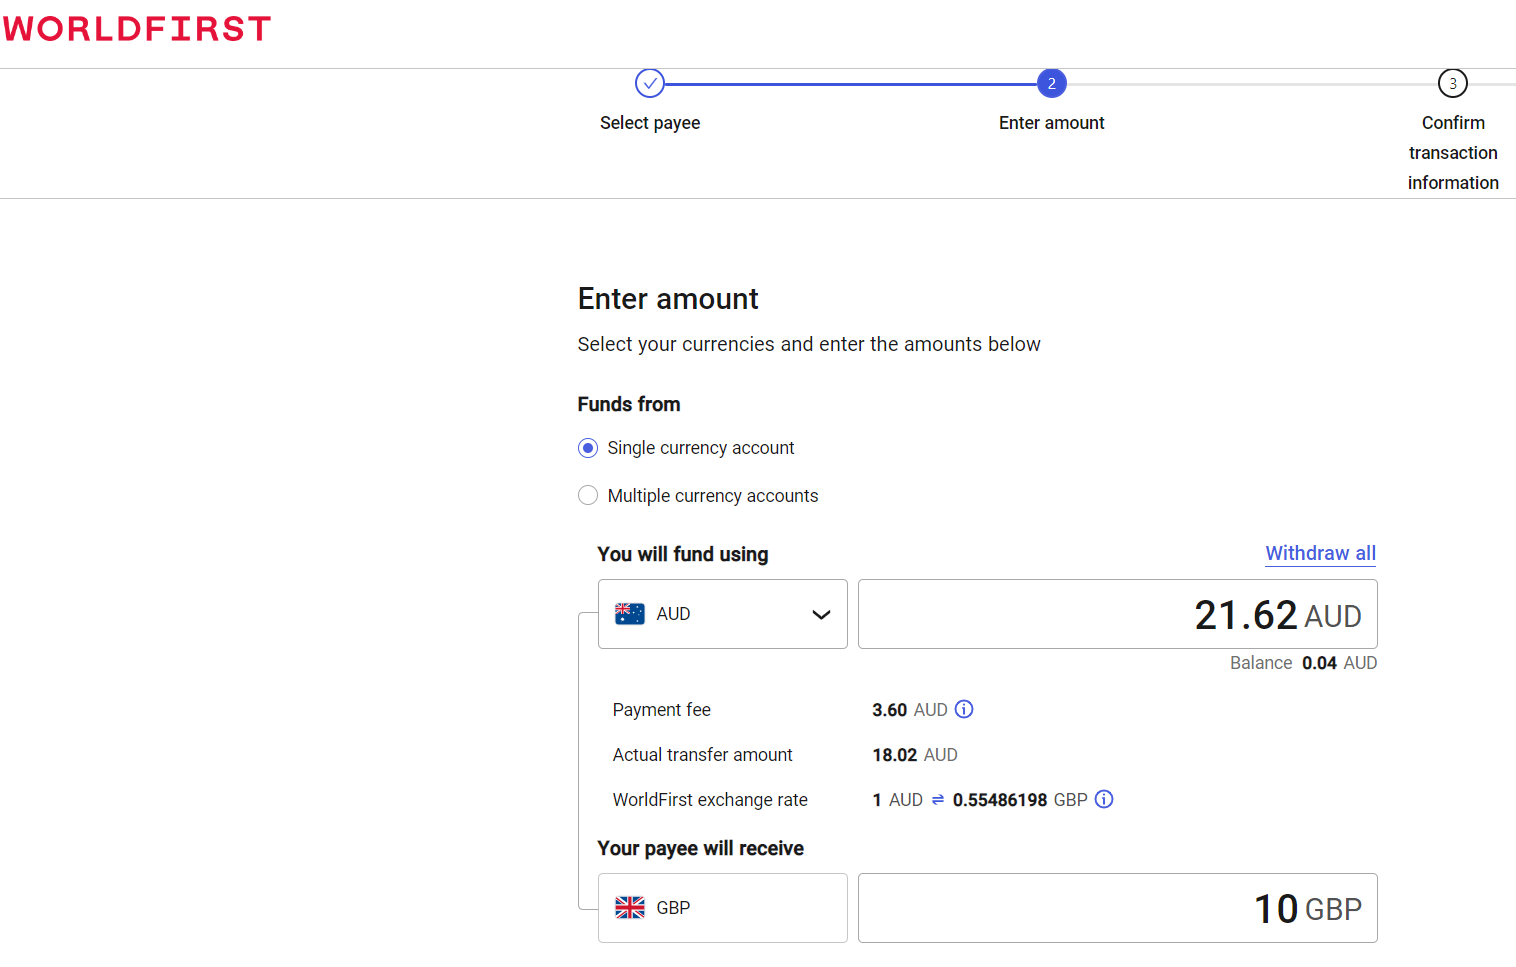Expand currency list using the chevron arrow

click(821, 615)
